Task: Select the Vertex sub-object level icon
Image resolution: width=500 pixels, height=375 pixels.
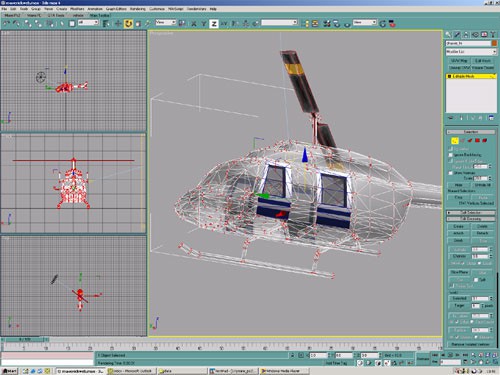Action: [454, 140]
